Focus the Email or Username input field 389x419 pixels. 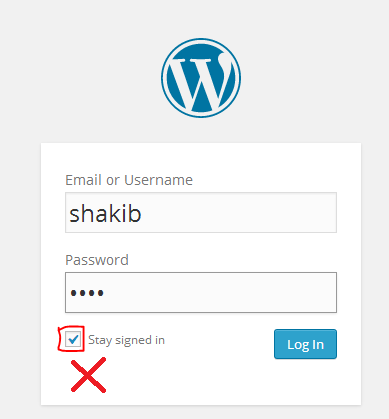click(201, 212)
